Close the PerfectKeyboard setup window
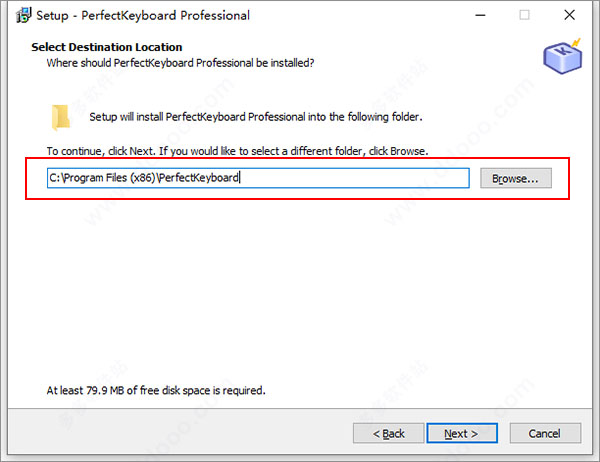 (569, 15)
